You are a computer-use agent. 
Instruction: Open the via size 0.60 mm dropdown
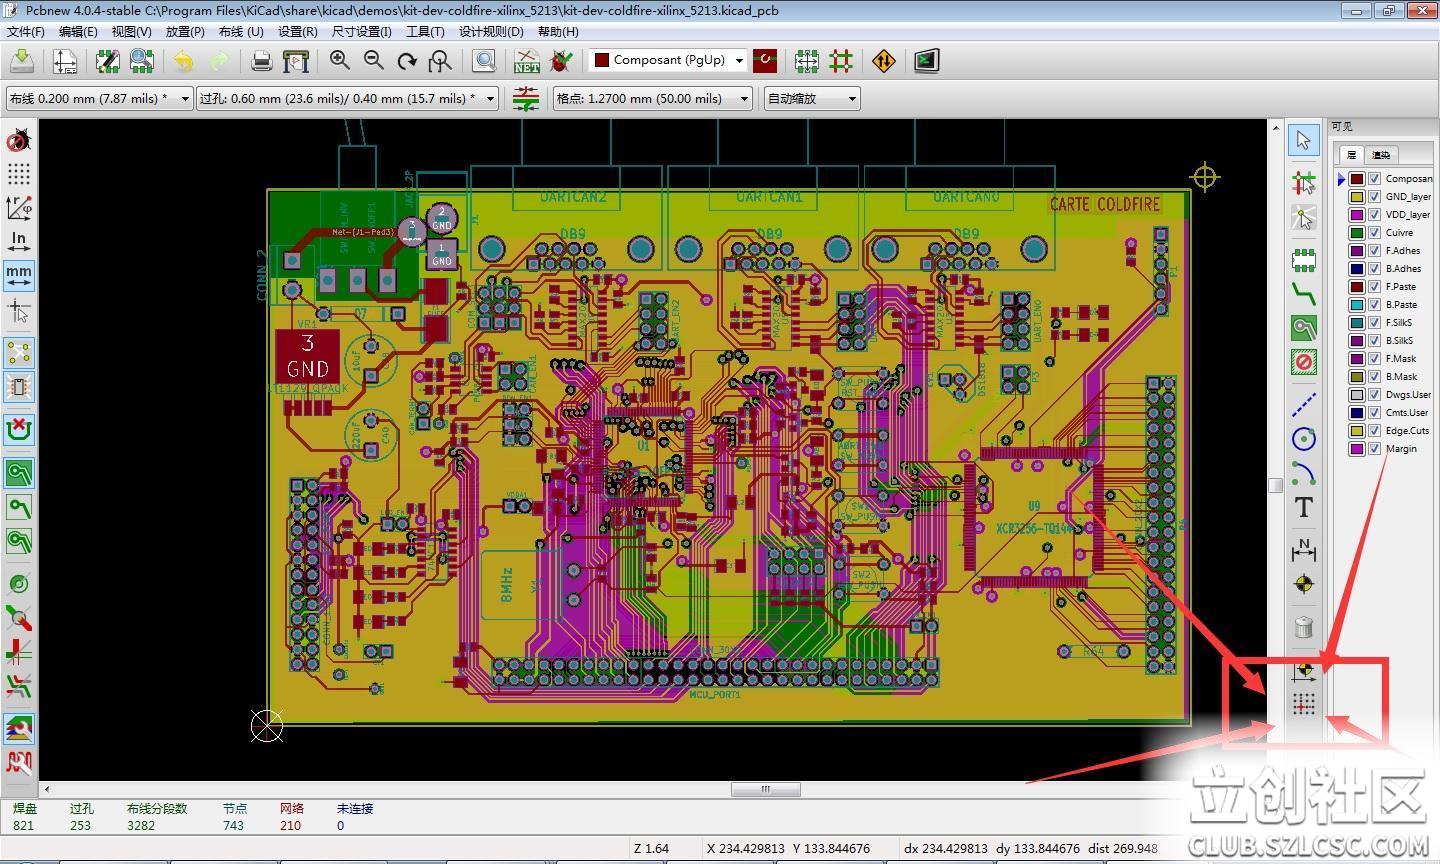pos(347,98)
